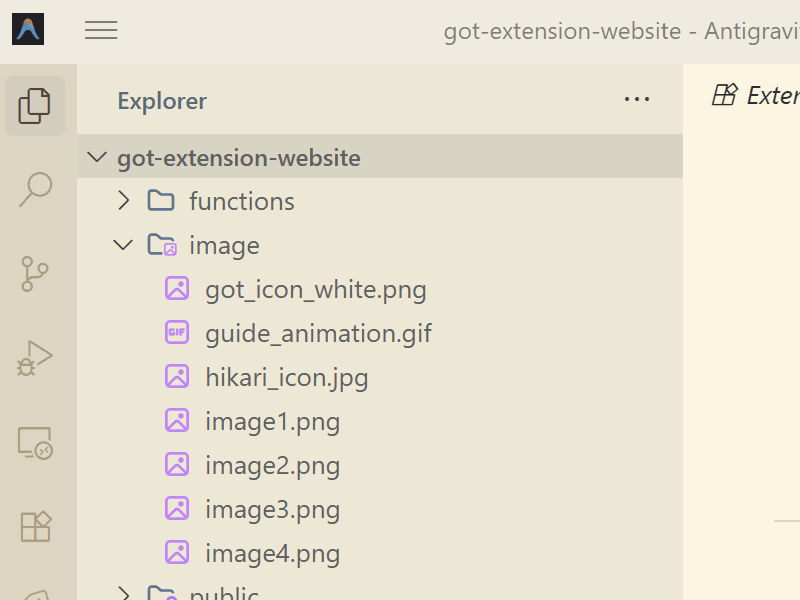Click the image folder icon
The image size is (800, 600).
[x=161, y=244]
